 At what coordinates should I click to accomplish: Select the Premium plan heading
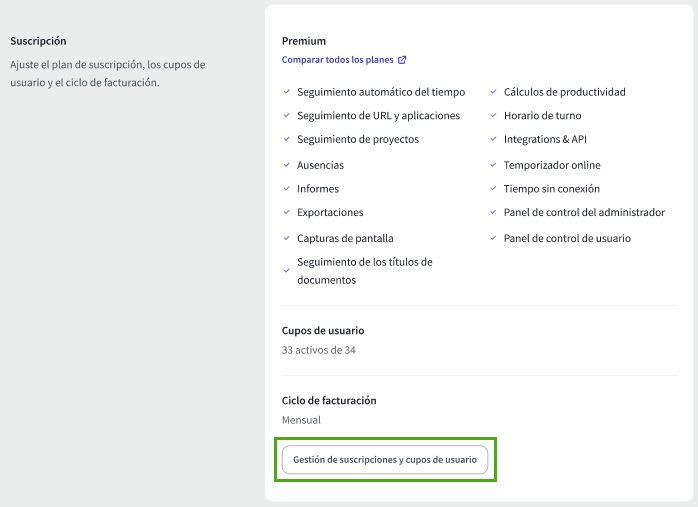tap(304, 41)
